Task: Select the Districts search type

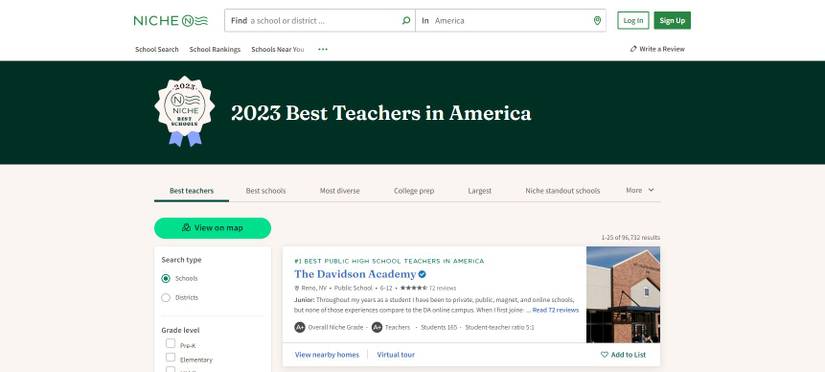Action: 166,298
